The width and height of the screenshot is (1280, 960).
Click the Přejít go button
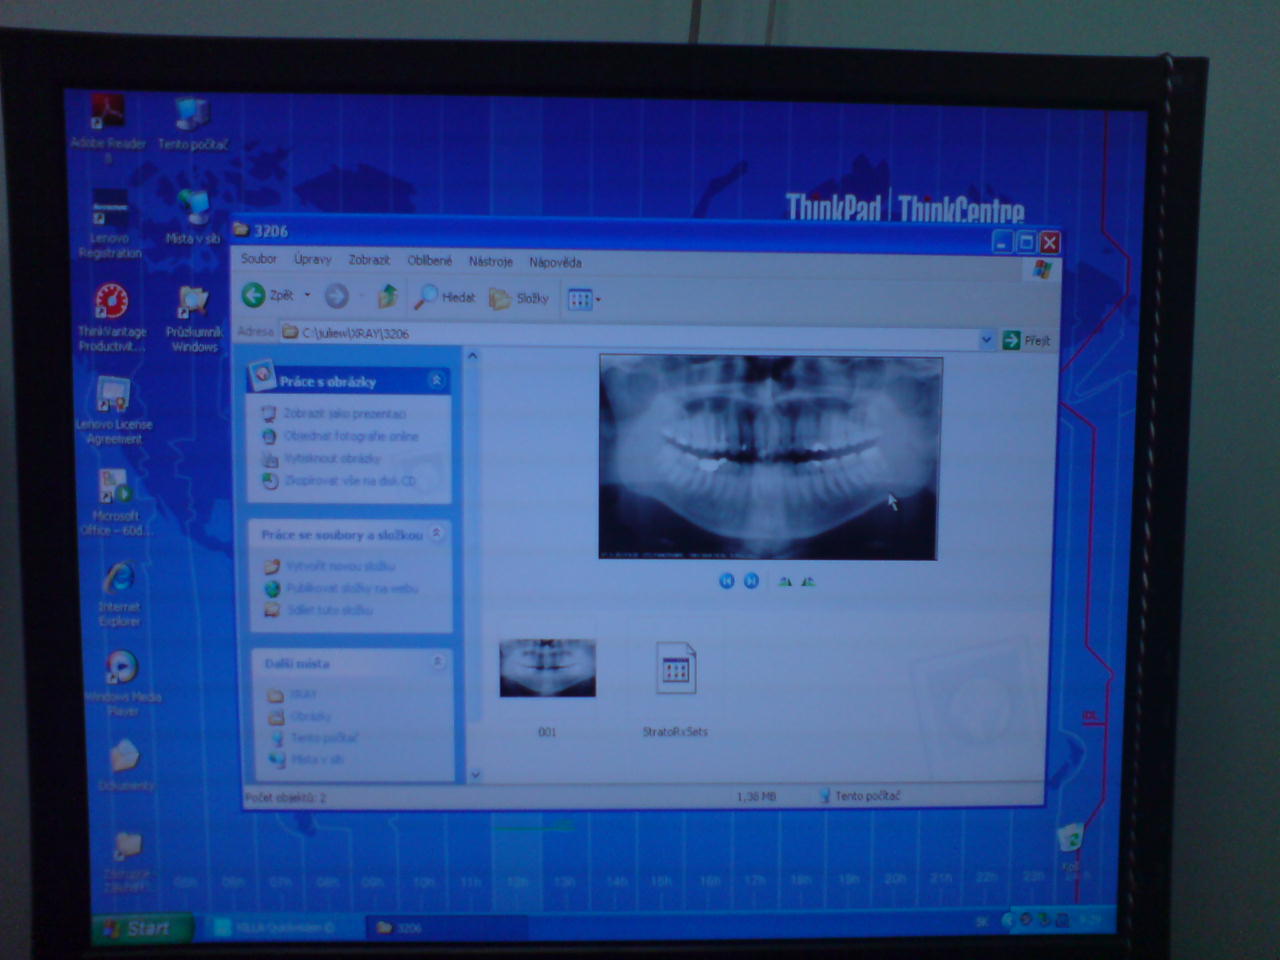(1026, 341)
